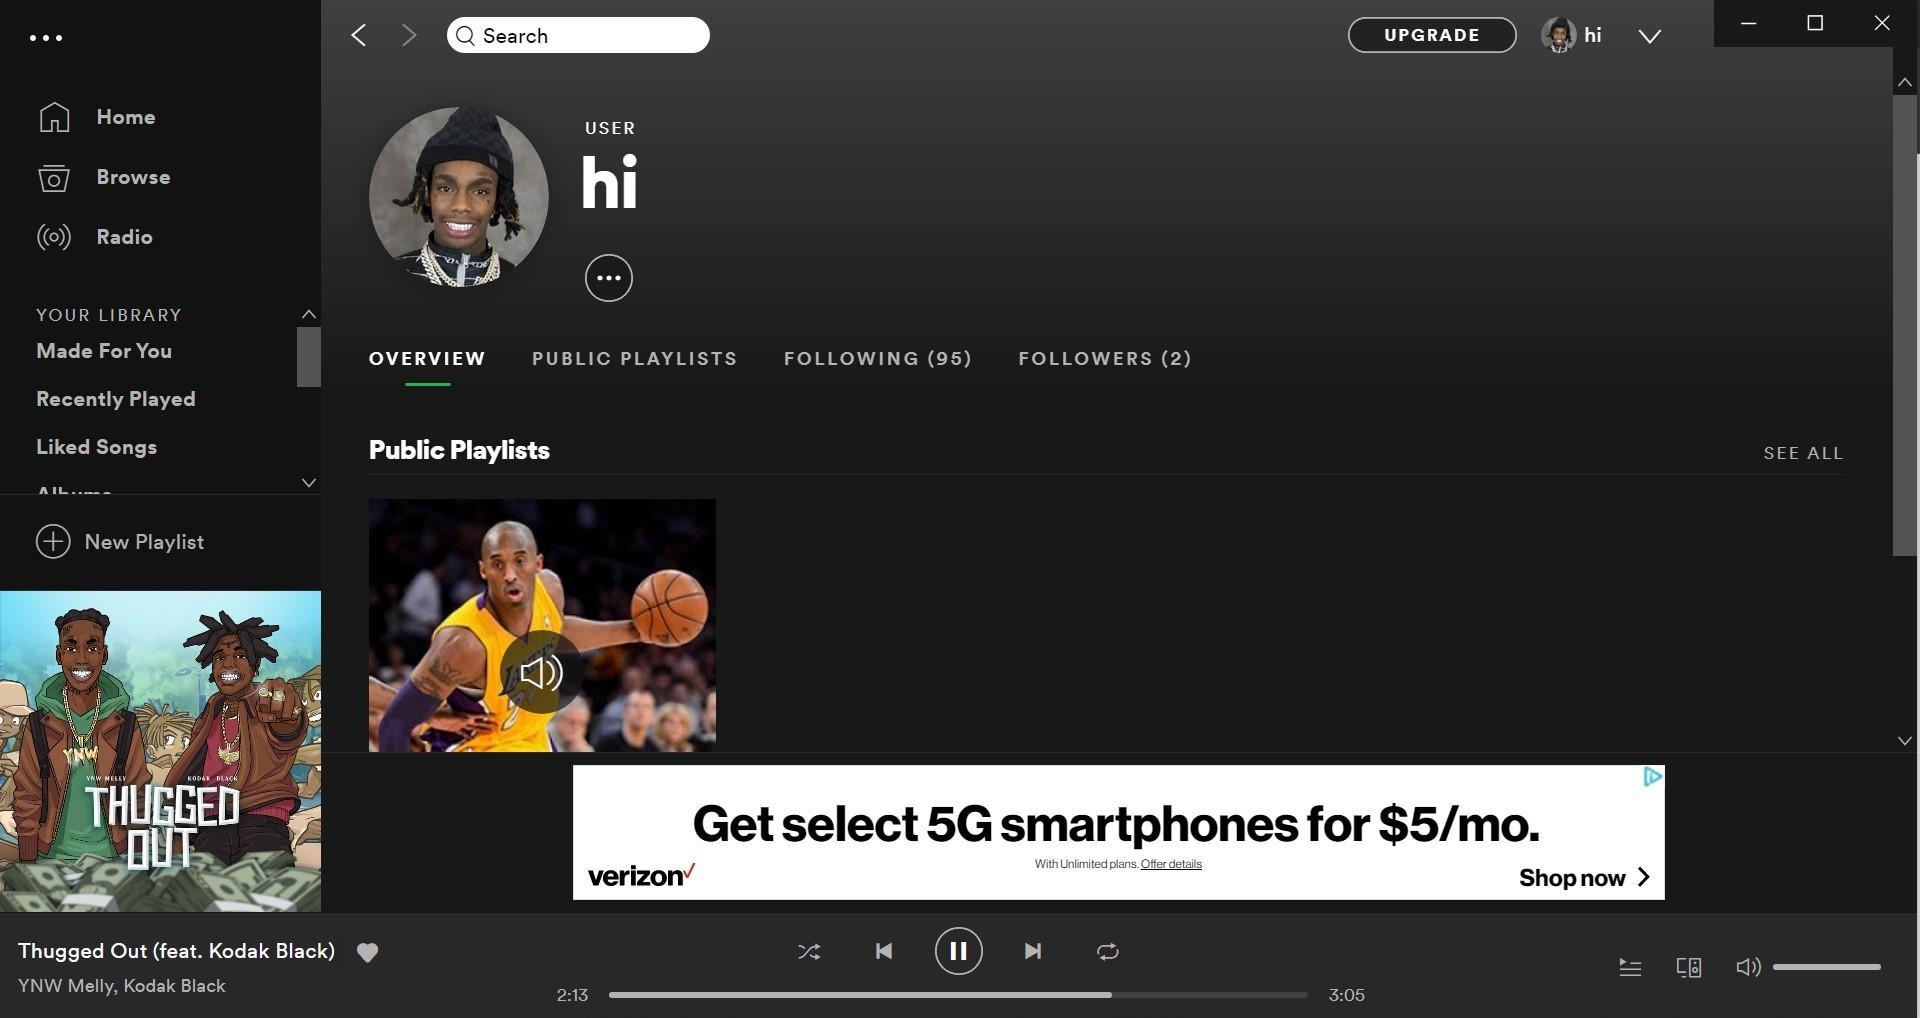Unlike the song with the heart icon
The height and width of the screenshot is (1018, 1920).
pyautogui.click(x=368, y=952)
